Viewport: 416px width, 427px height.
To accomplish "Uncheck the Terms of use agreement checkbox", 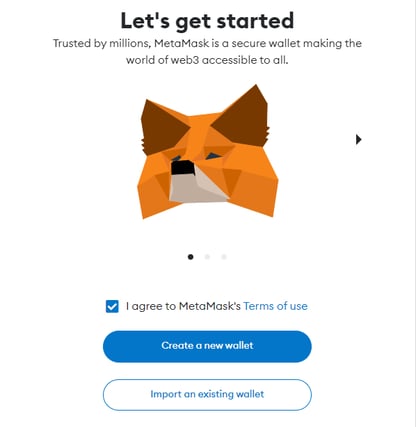I will 112,306.
